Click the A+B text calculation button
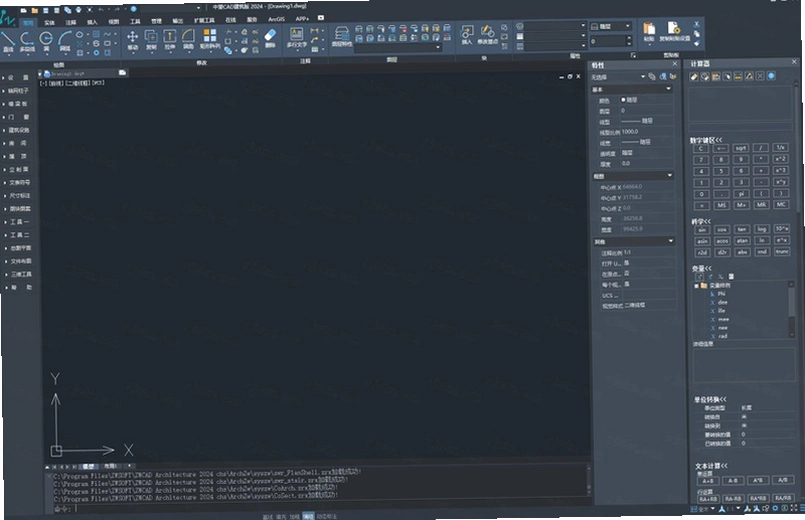The width and height of the screenshot is (805, 520). tap(707, 481)
